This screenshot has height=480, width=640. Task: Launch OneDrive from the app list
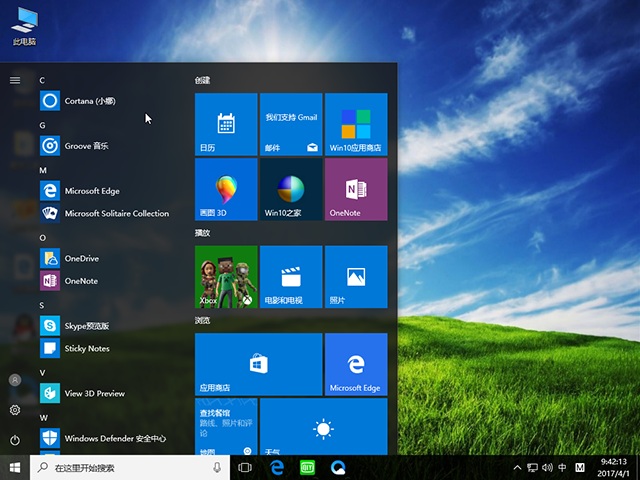(x=80, y=258)
